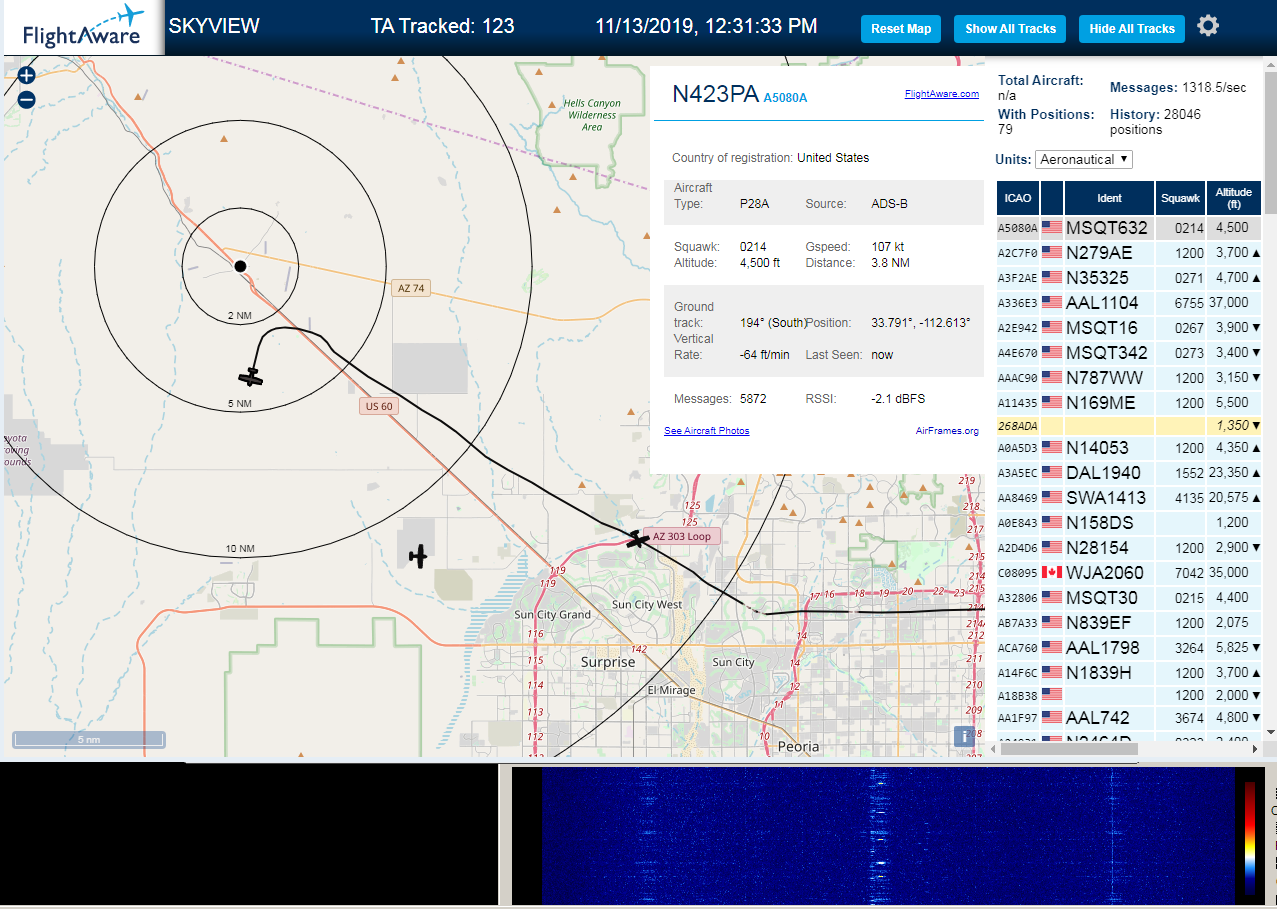Select the MSQT16 aircraft row
The width and height of the screenshot is (1277, 909).
click(1130, 327)
